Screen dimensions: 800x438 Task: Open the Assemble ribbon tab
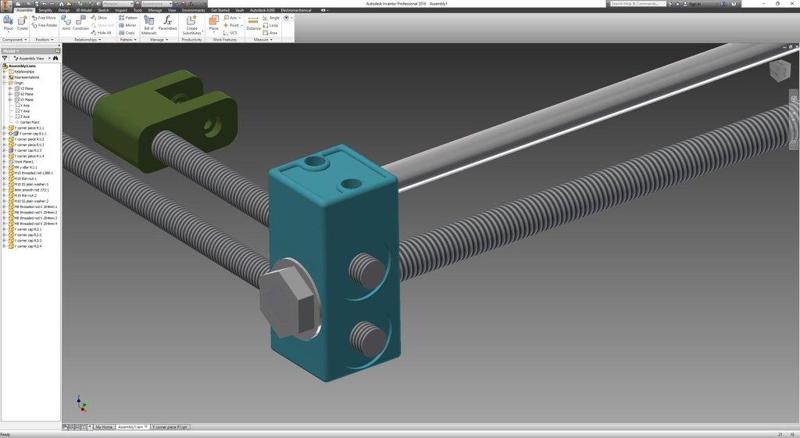click(24, 10)
